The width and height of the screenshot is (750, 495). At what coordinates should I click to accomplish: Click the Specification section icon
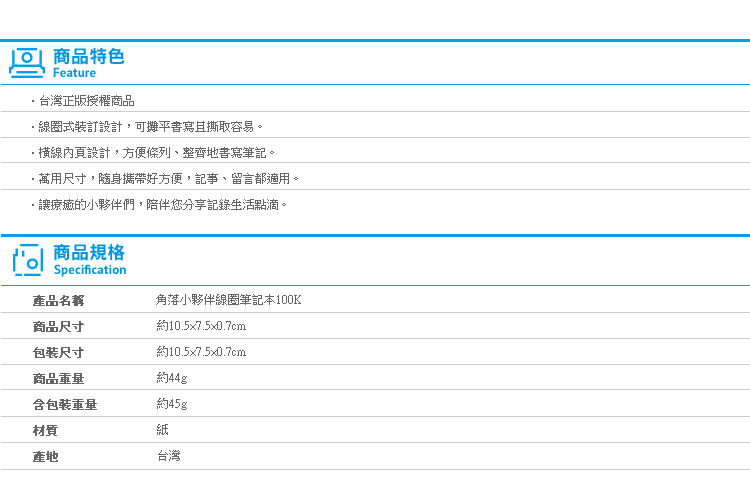(28, 260)
